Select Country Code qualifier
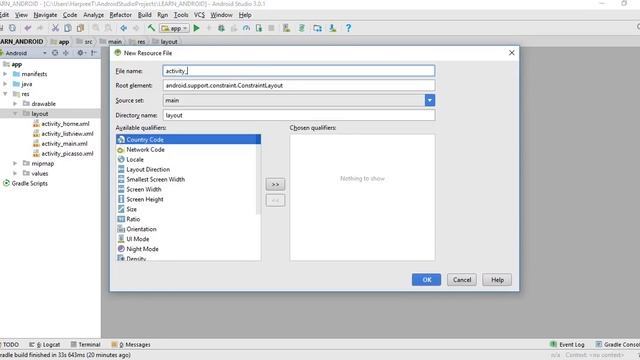 188,140
